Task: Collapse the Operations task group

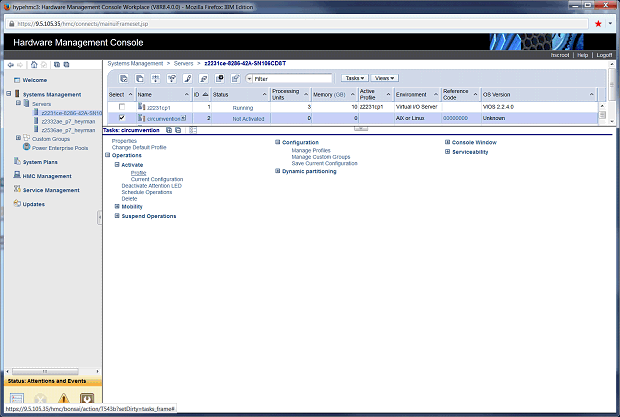Action: (108, 155)
